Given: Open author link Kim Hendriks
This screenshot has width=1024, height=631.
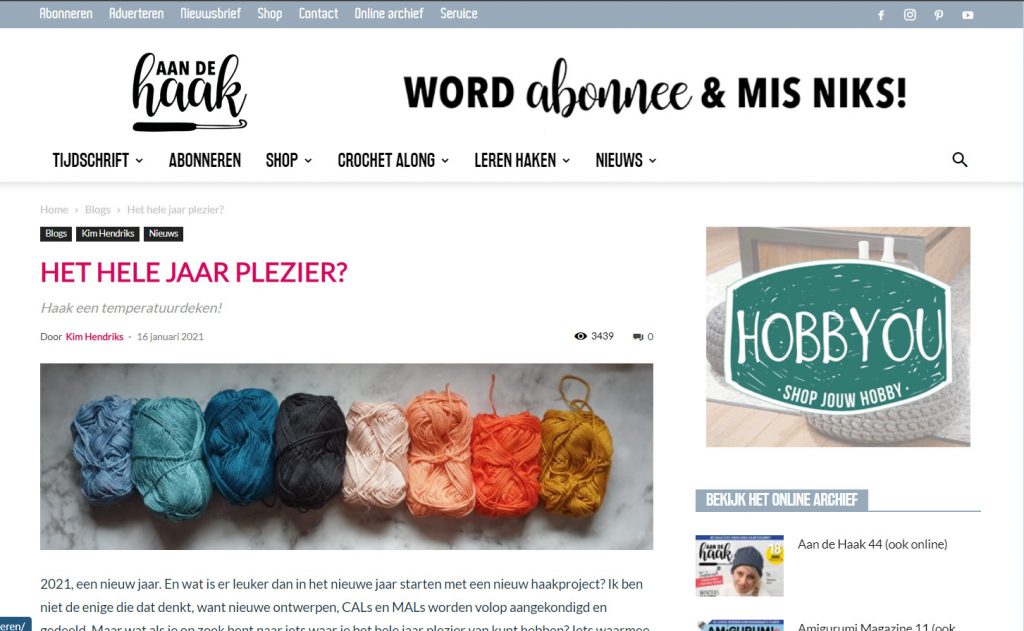Looking at the screenshot, I should tap(94, 336).
